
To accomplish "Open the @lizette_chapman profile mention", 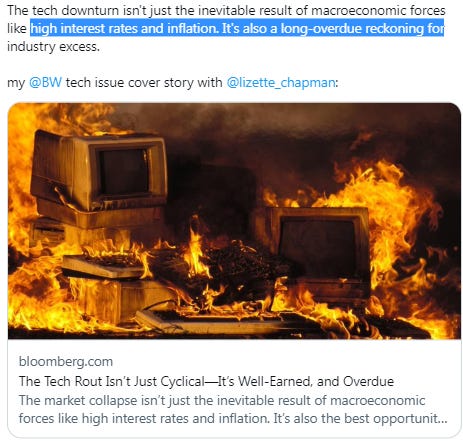I will 281,83.
